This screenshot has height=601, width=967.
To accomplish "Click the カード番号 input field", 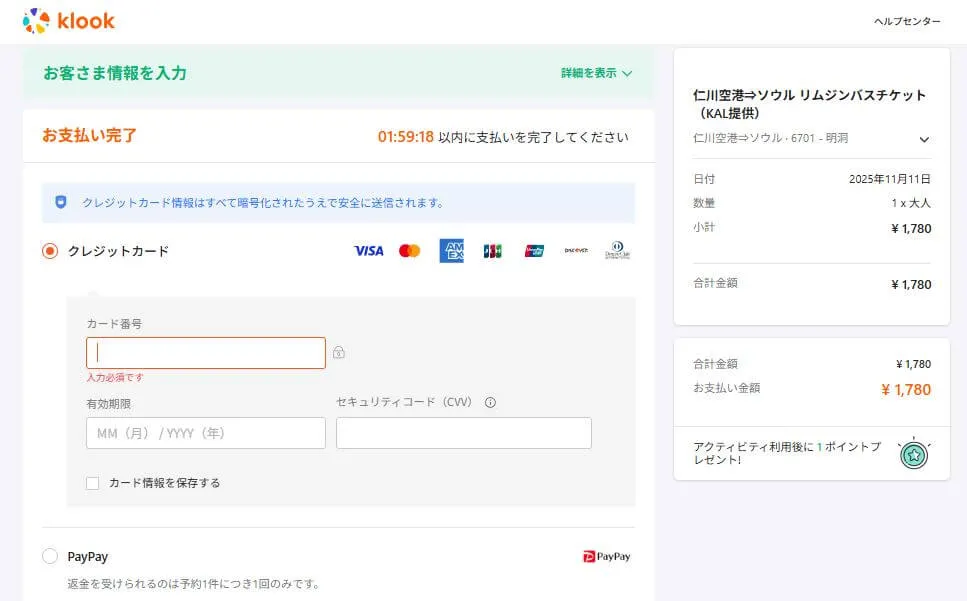I will point(205,353).
